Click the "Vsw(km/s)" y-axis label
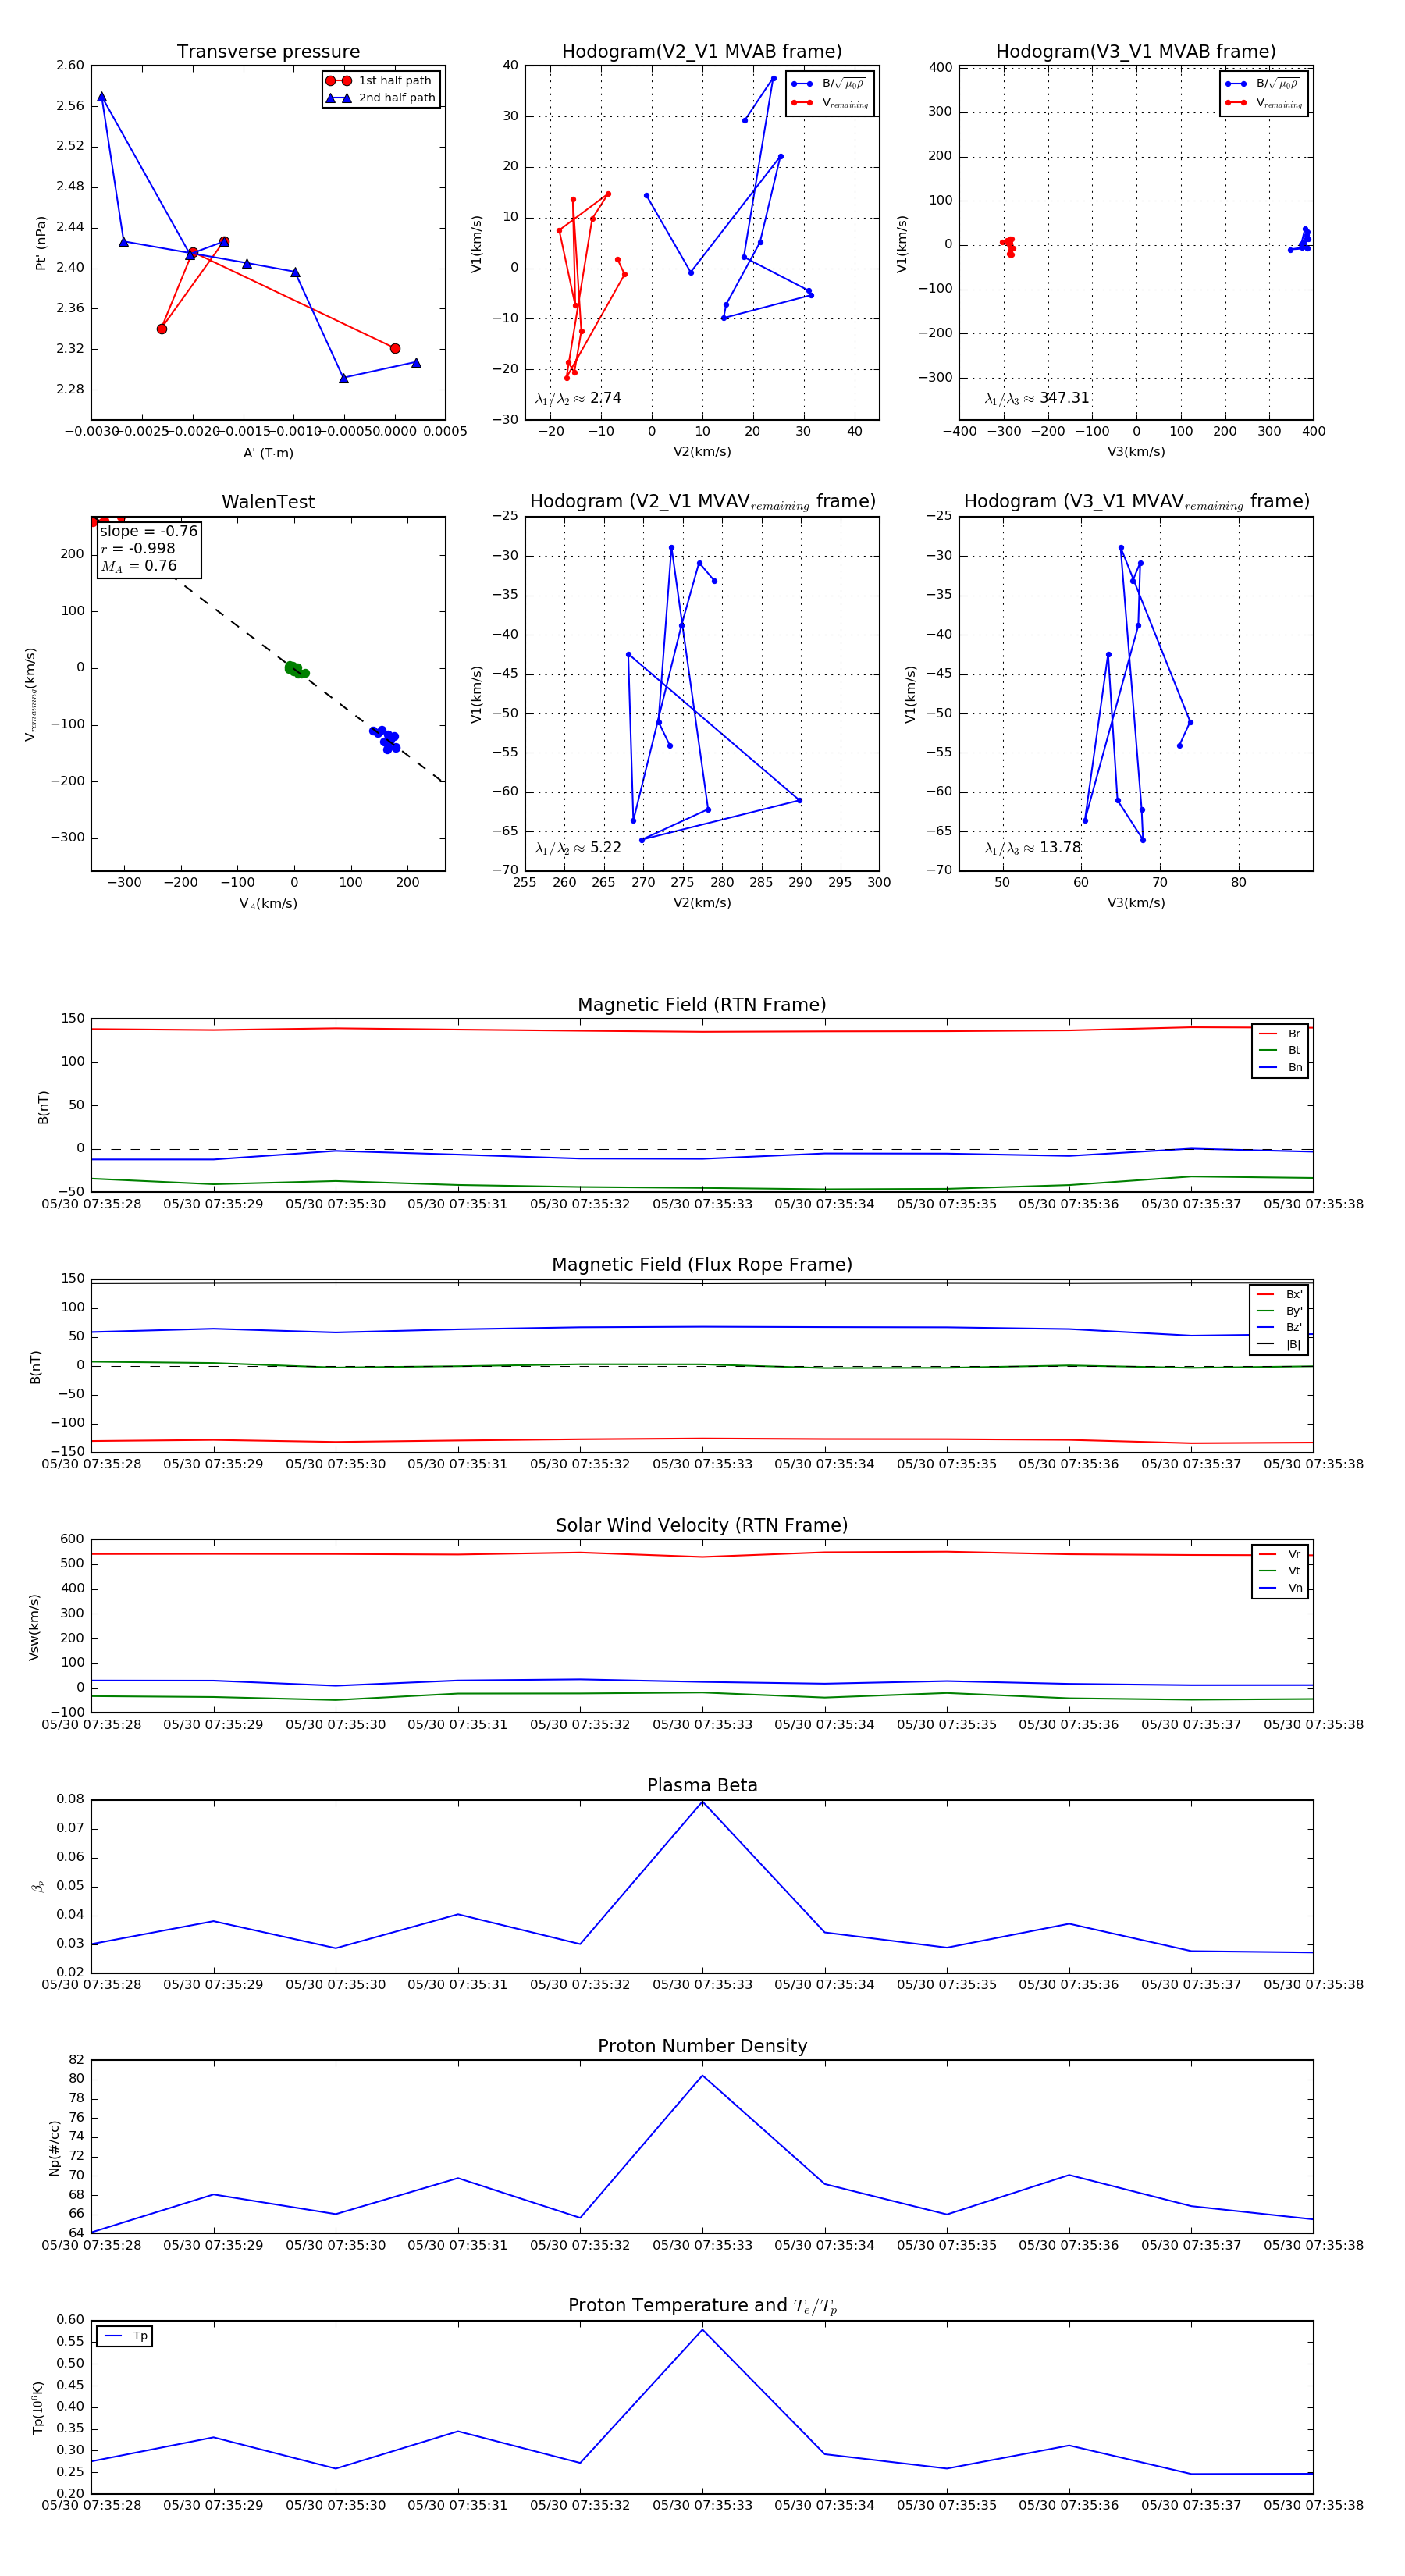1405x2576 pixels. (34, 1627)
